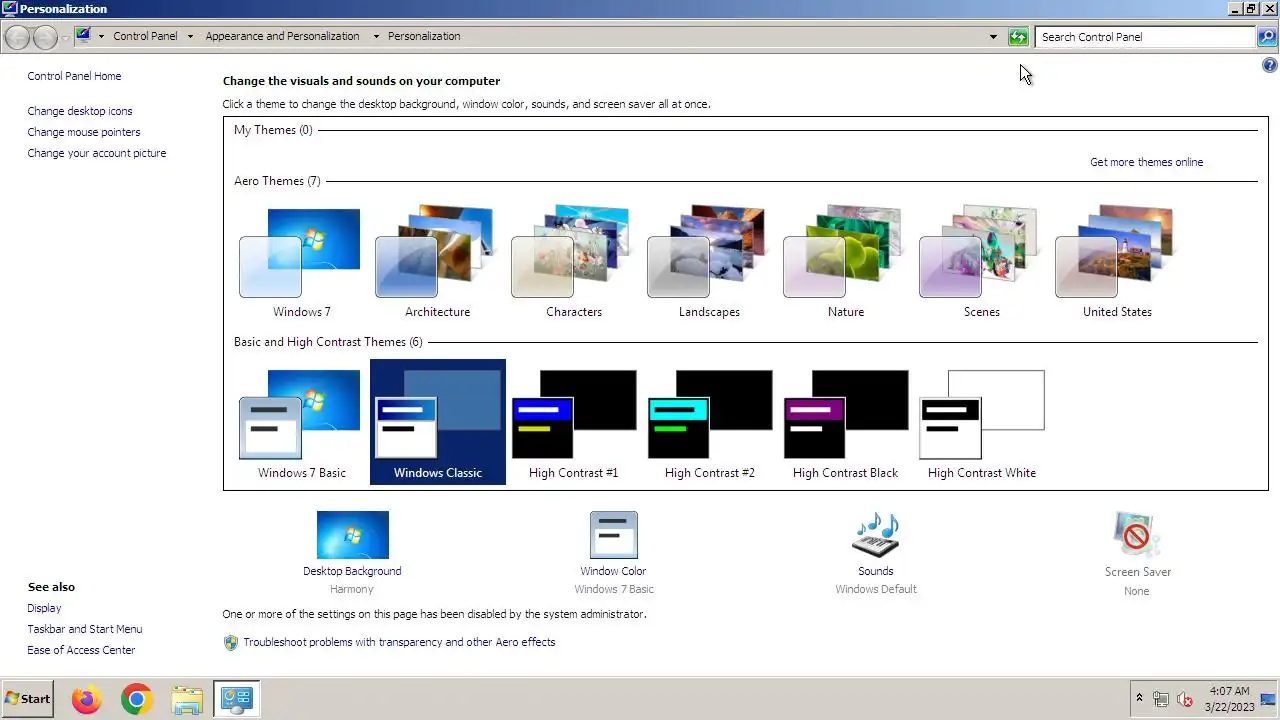The height and width of the screenshot is (720, 1280).
Task: Click Change desktop icons link
Action: click(80, 111)
